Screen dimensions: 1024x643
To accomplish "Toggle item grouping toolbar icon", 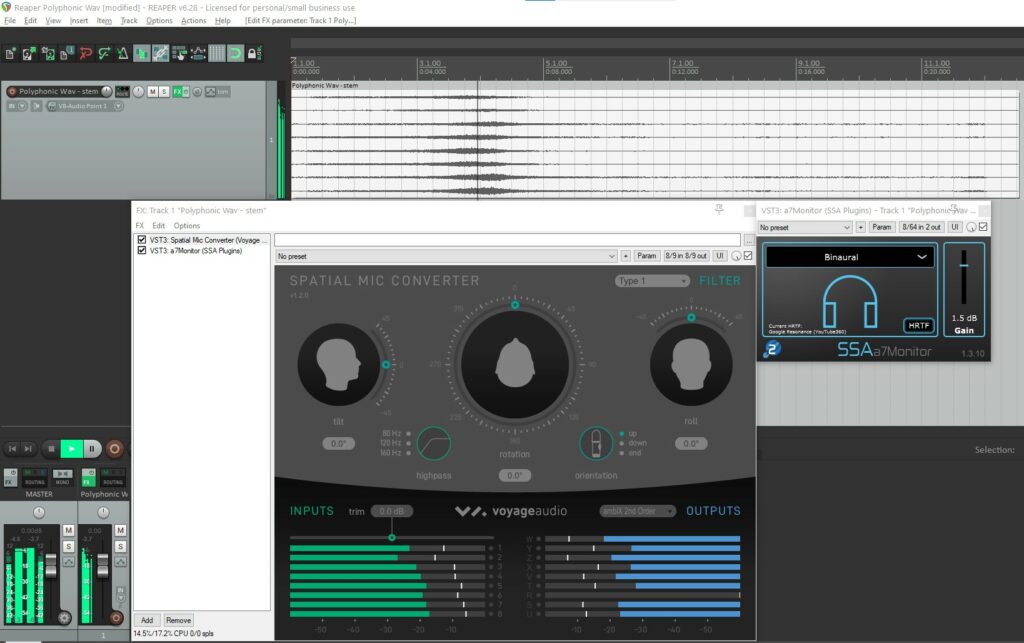I will coord(160,54).
